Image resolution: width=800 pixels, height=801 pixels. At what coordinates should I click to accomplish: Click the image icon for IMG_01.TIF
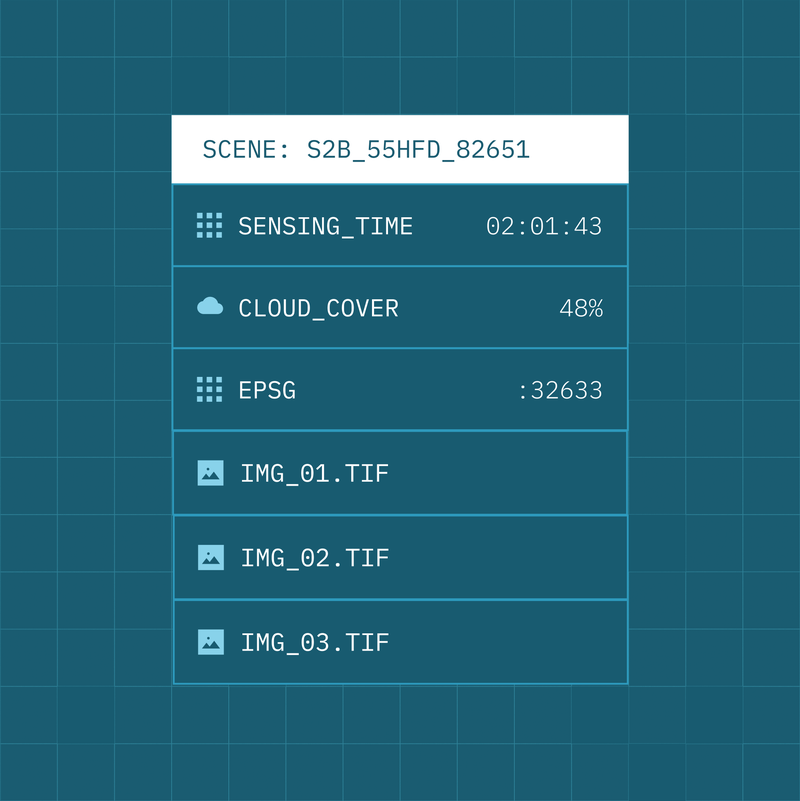(x=210, y=473)
